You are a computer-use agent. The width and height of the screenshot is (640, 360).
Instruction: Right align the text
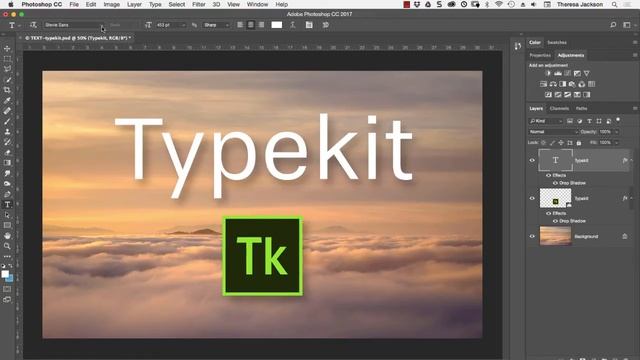pyautogui.click(x=261, y=25)
